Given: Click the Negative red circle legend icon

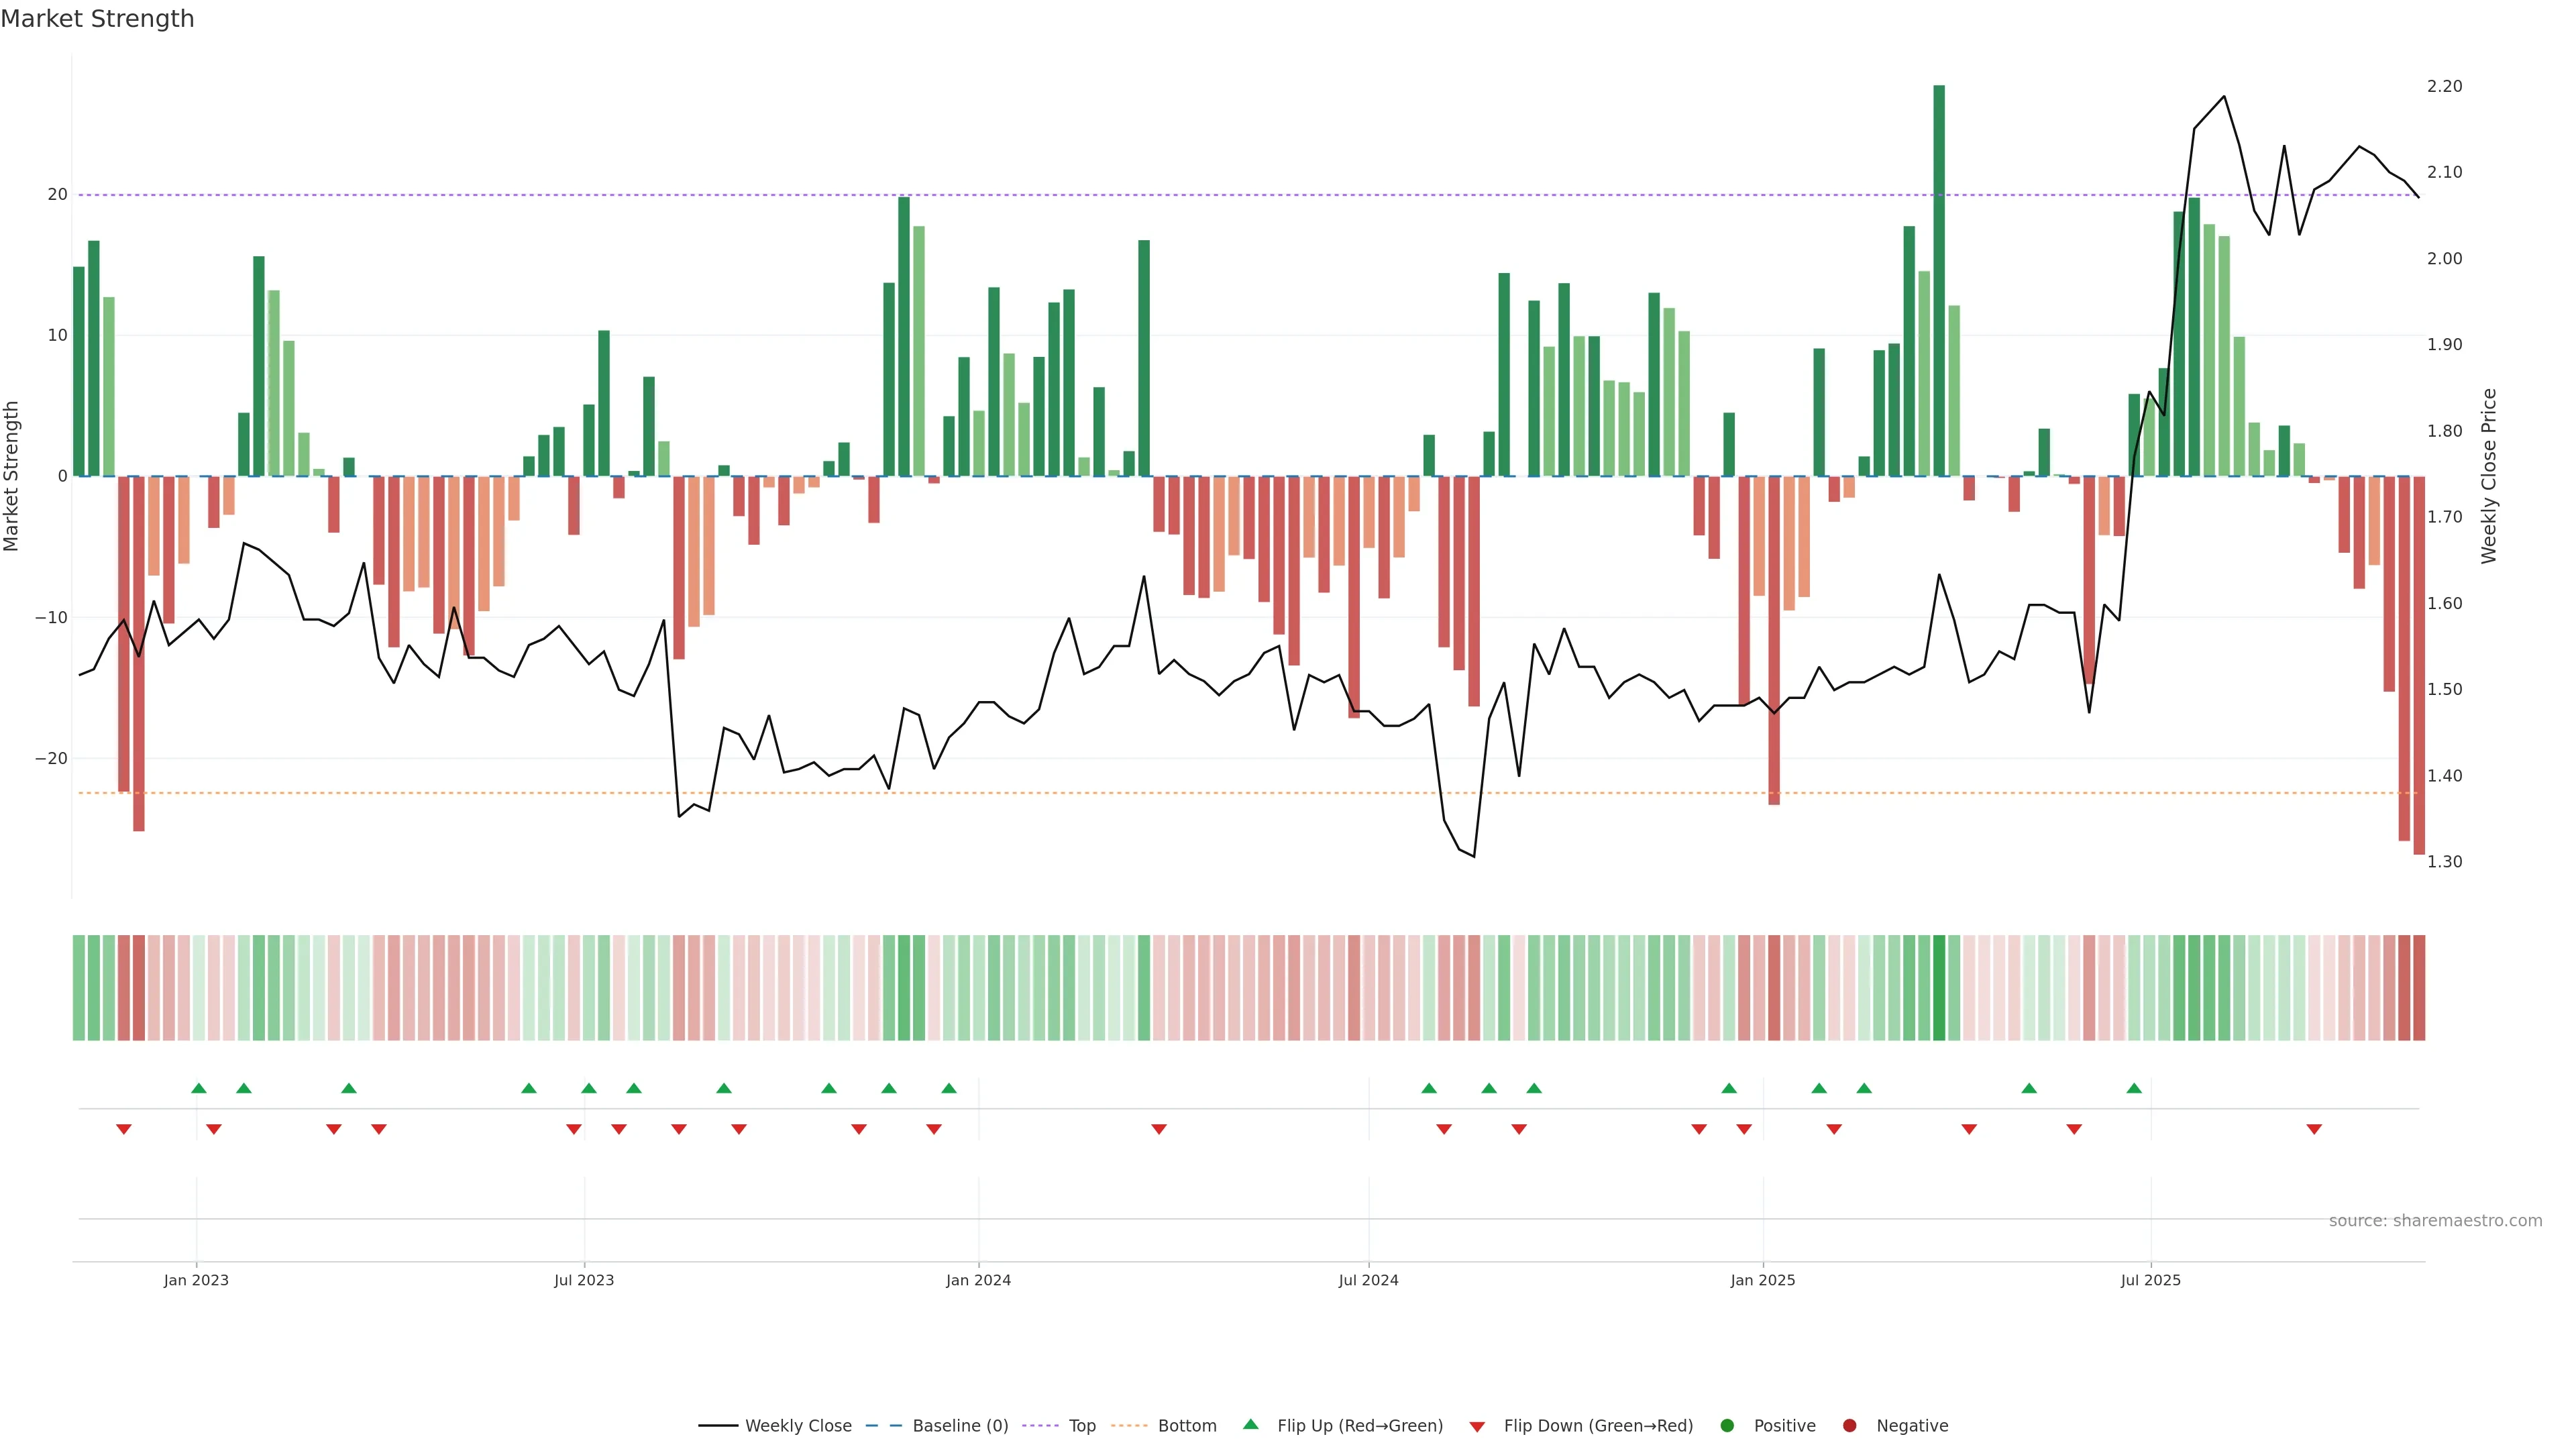Looking at the screenshot, I should (x=1849, y=1425).
